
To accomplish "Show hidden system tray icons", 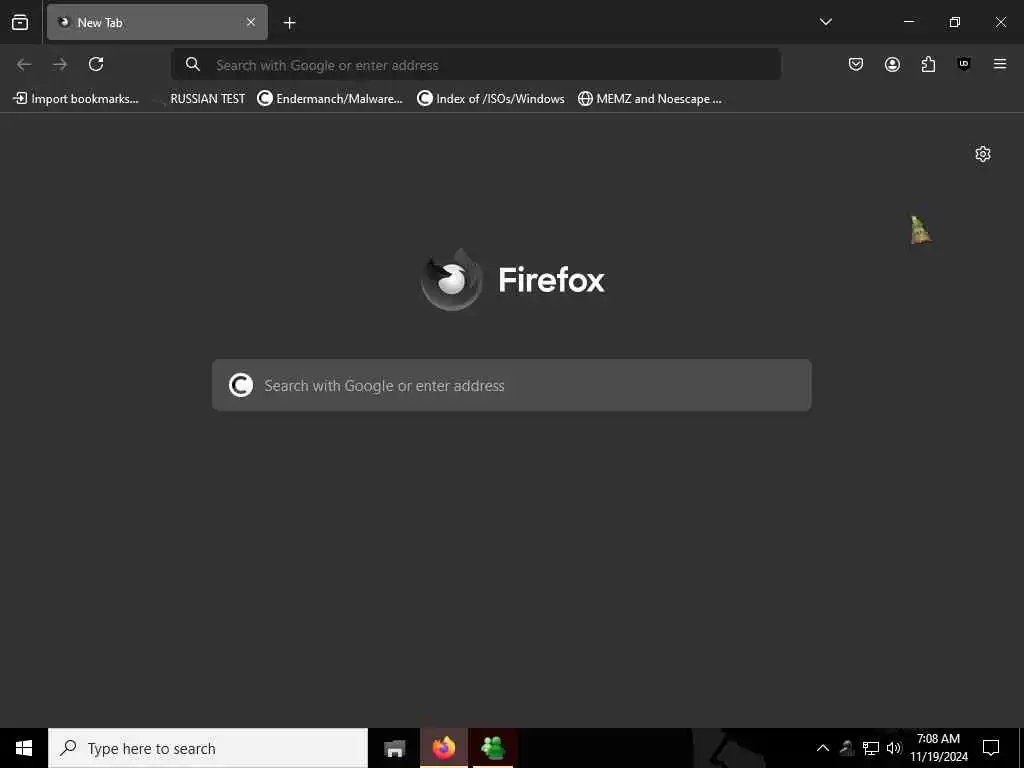I will coord(823,748).
